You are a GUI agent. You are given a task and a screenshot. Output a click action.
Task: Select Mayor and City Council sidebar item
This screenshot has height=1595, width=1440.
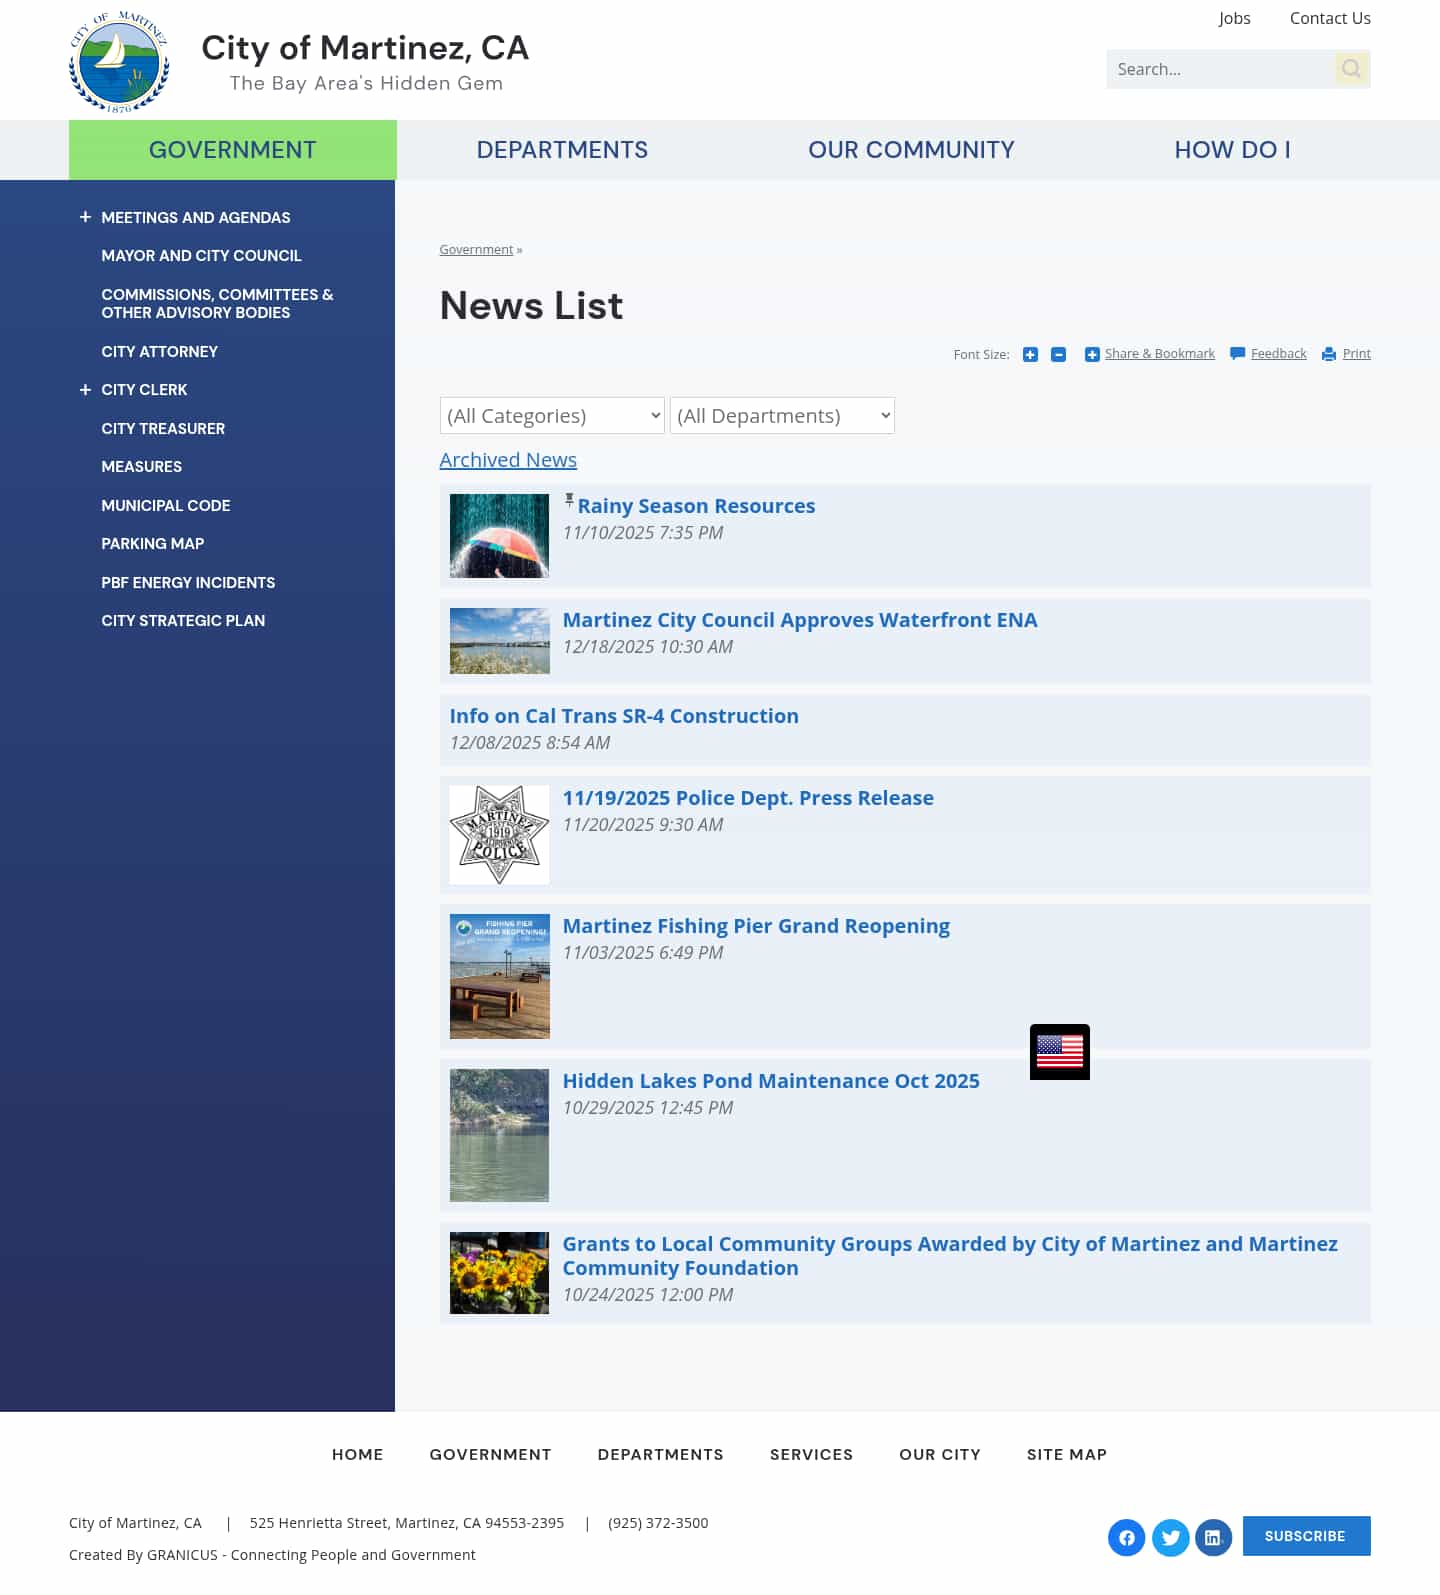click(201, 256)
